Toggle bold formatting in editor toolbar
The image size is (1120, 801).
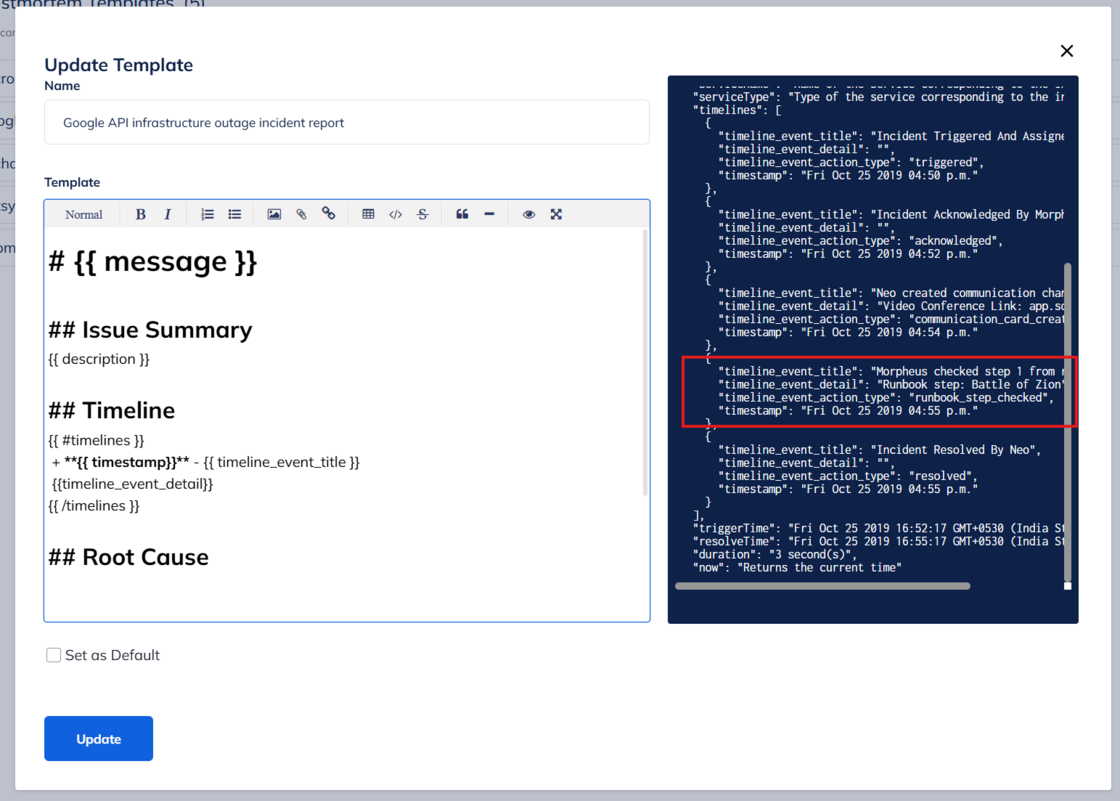click(x=140, y=214)
